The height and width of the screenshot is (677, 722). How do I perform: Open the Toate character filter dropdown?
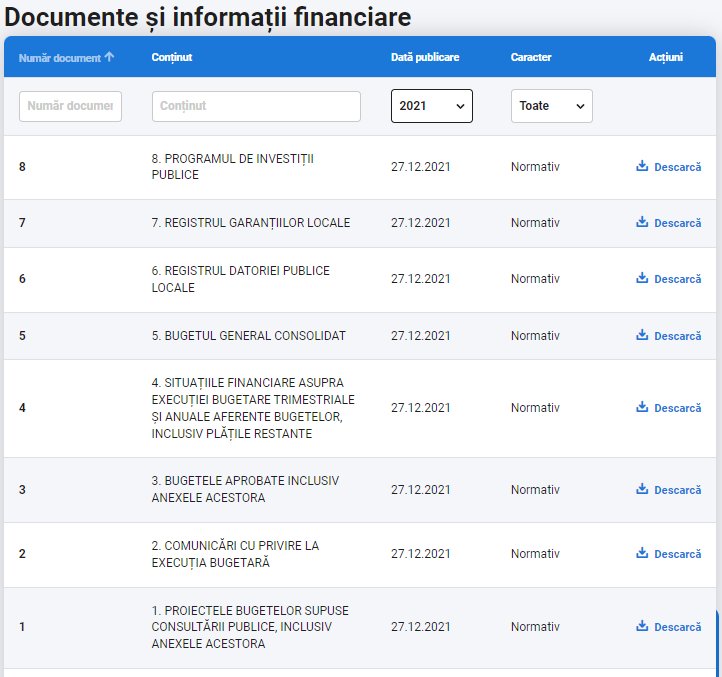tap(552, 106)
